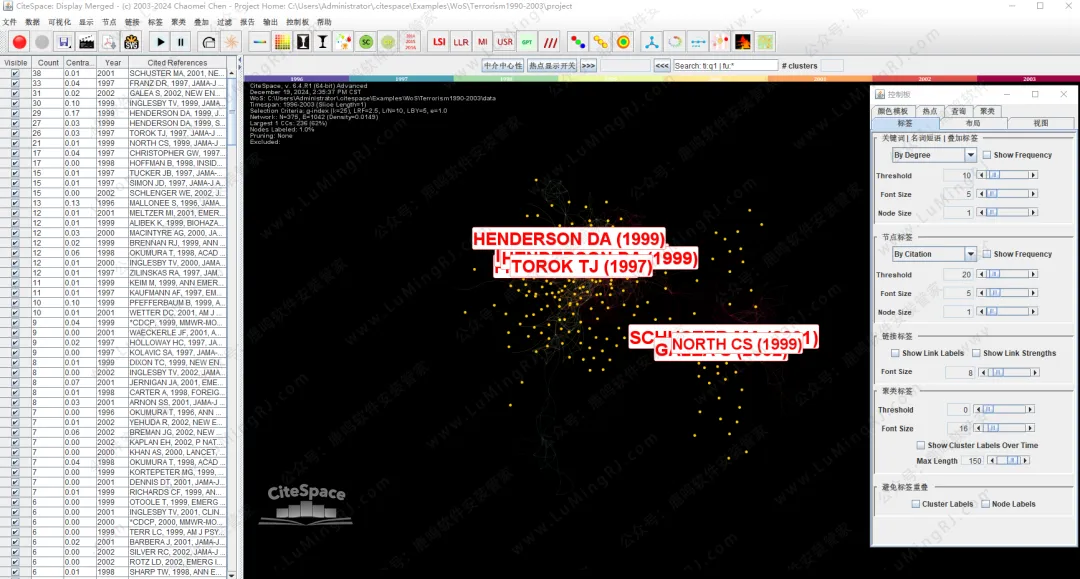The image size is (1080, 579).
Task: Click the red record button in toolbar
Action: [x=19, y=42]
